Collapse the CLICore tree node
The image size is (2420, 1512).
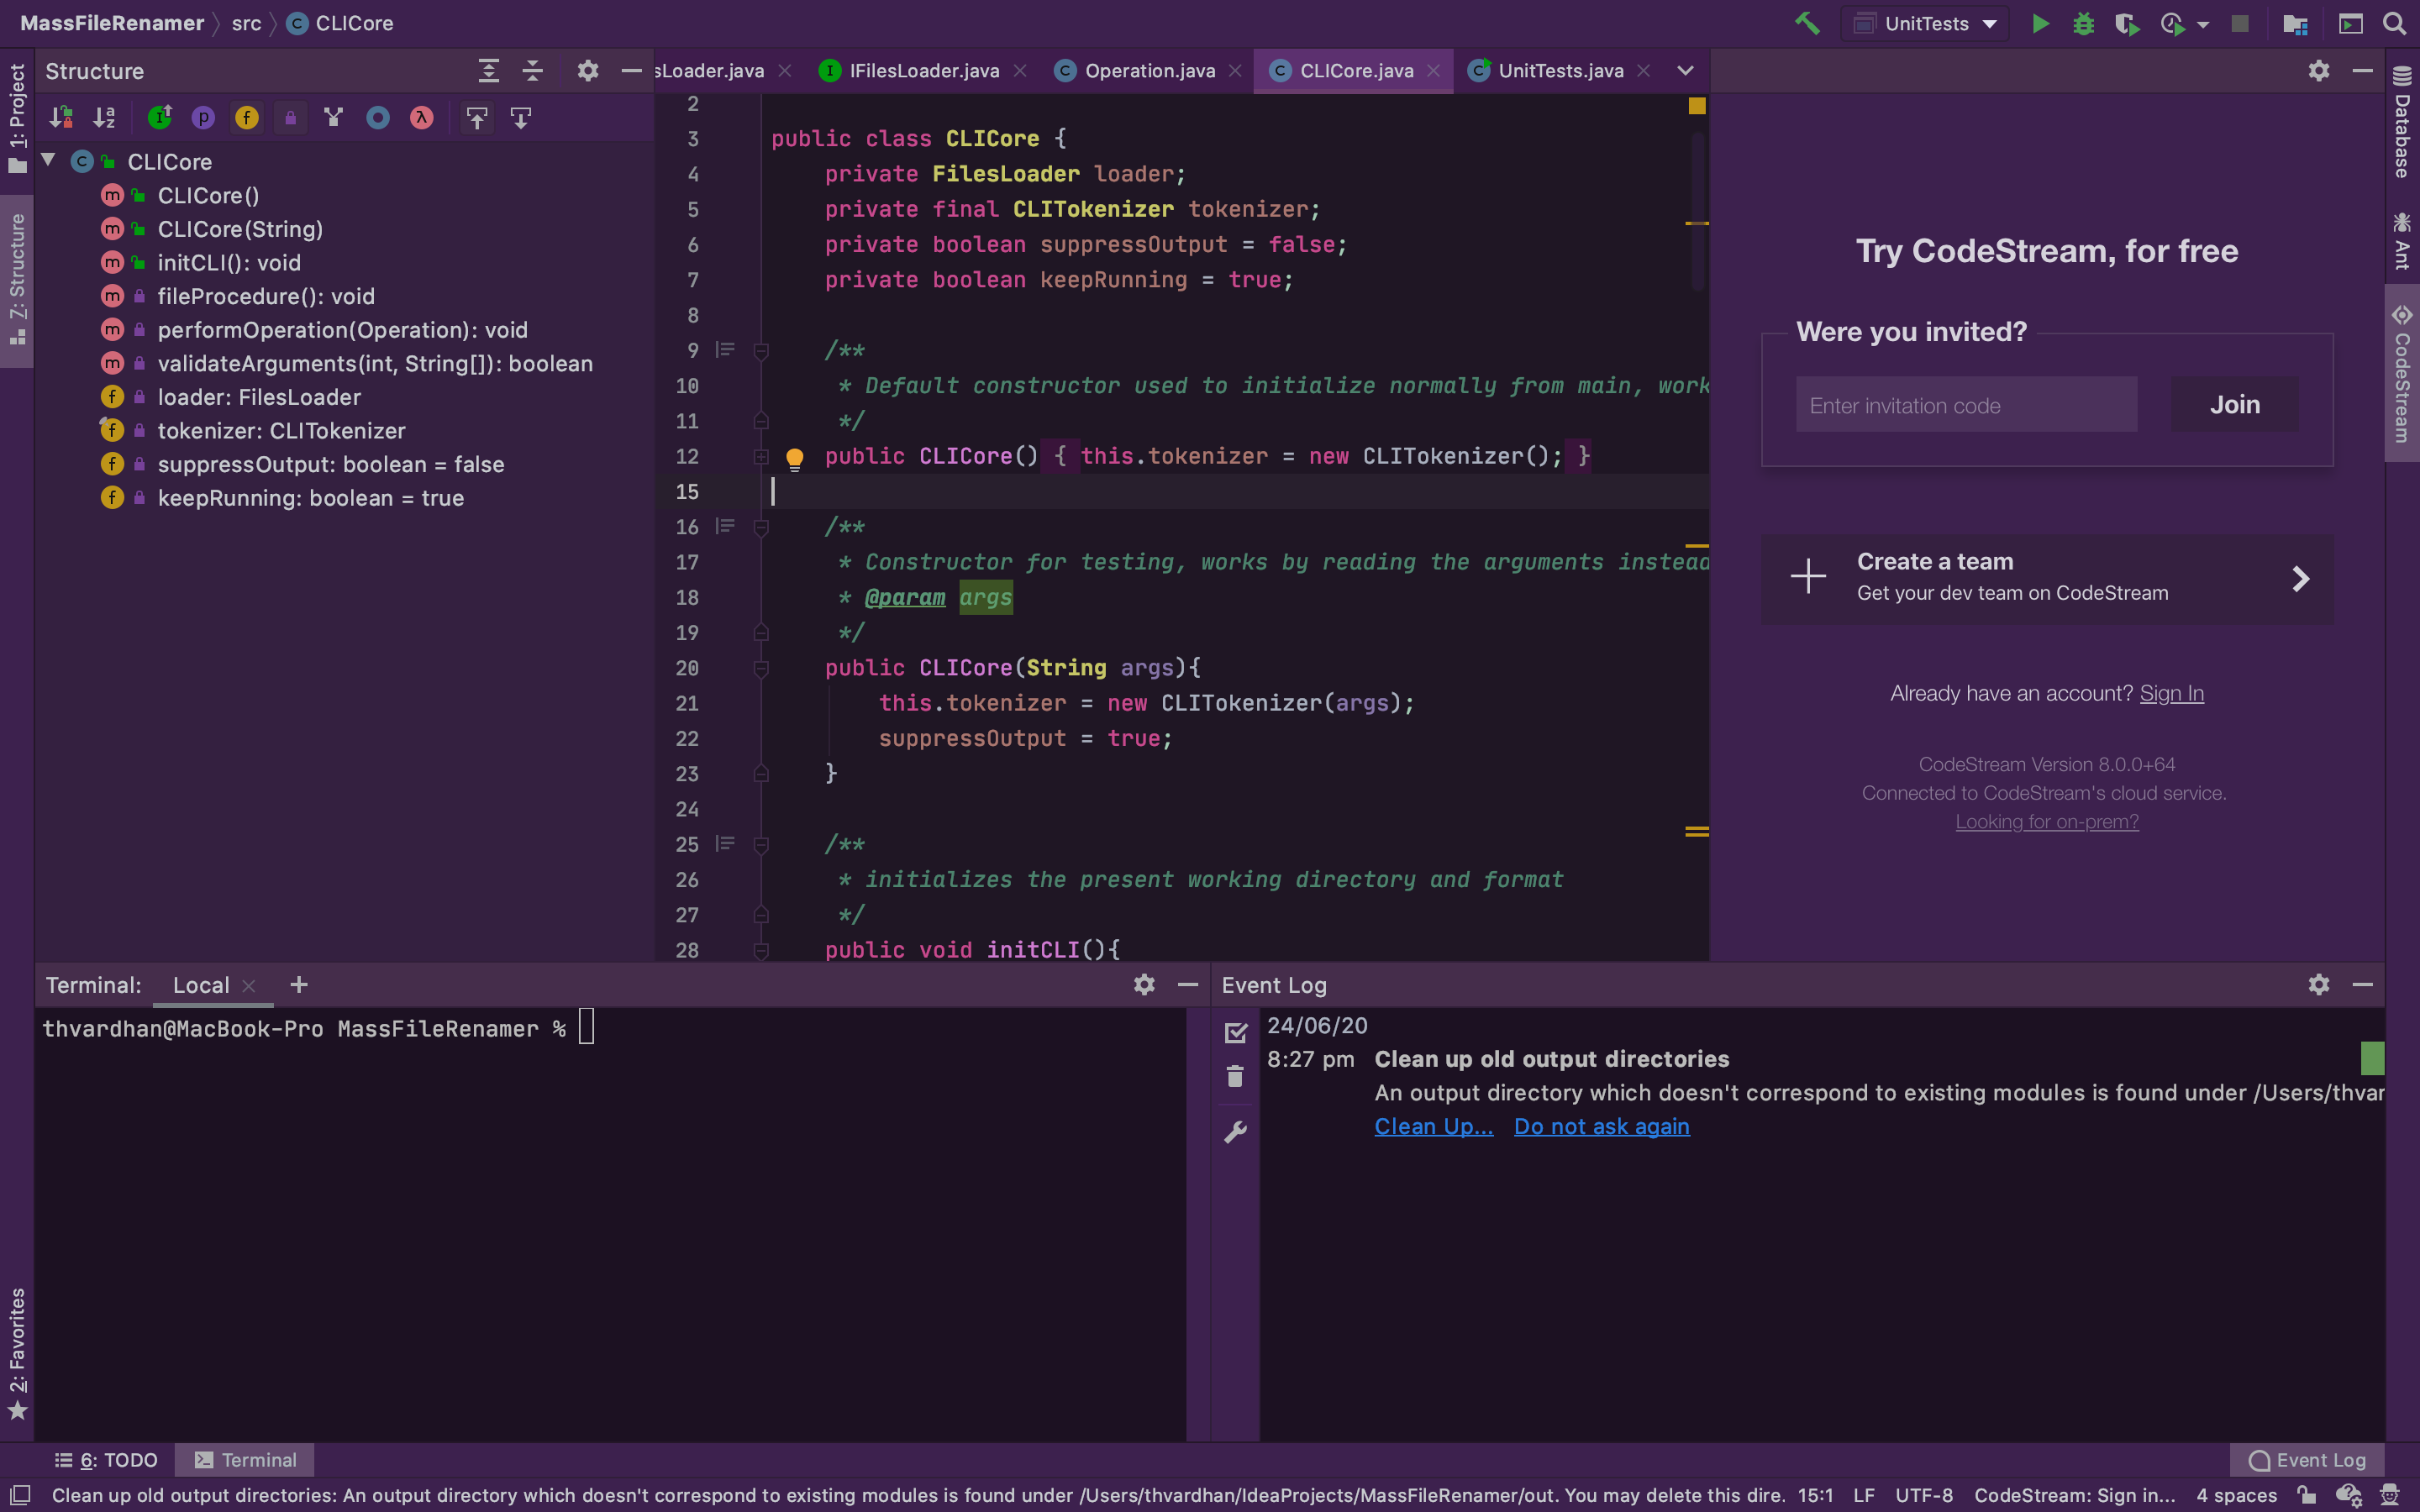tap(48, 160)
